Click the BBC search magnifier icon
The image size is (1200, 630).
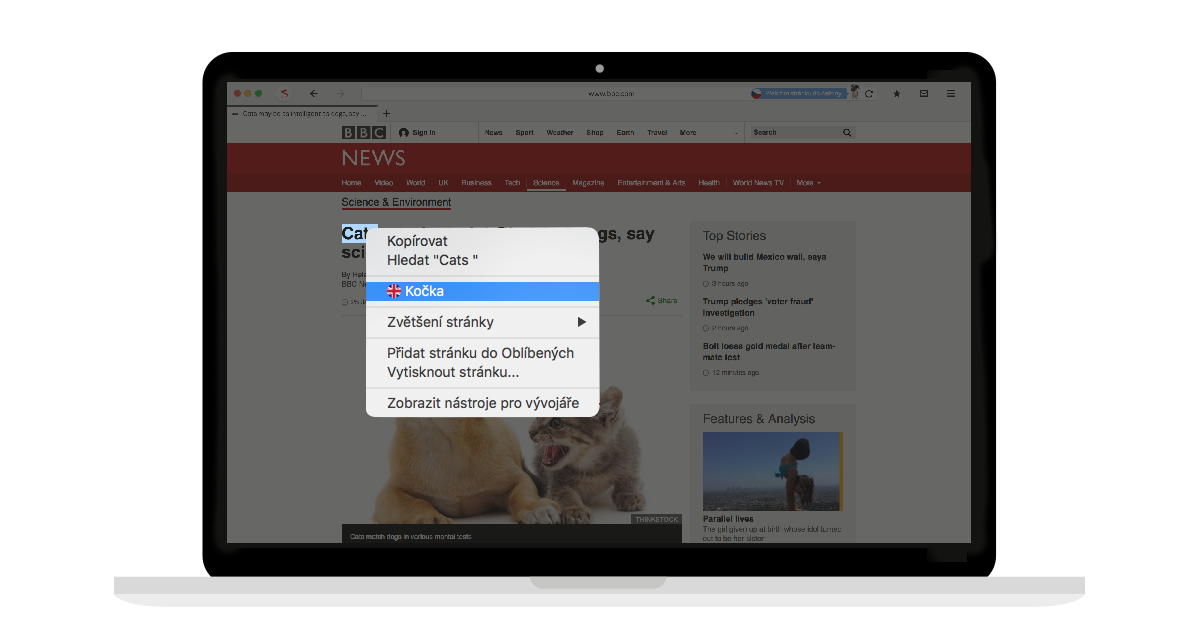coord(847,132)
